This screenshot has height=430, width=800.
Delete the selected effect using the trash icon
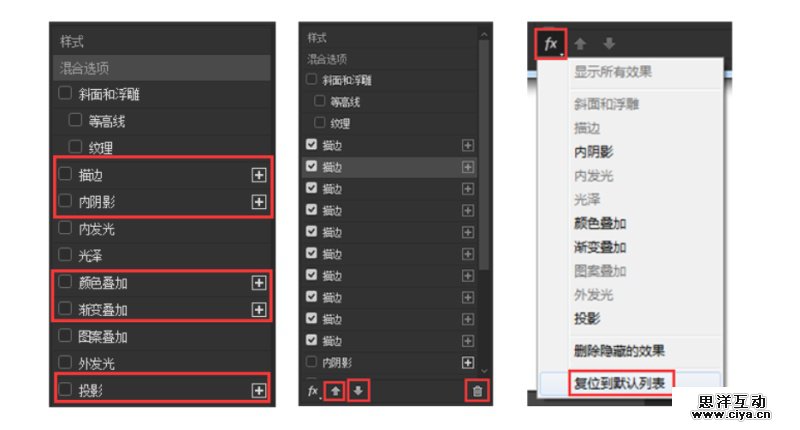coord(477,390)
